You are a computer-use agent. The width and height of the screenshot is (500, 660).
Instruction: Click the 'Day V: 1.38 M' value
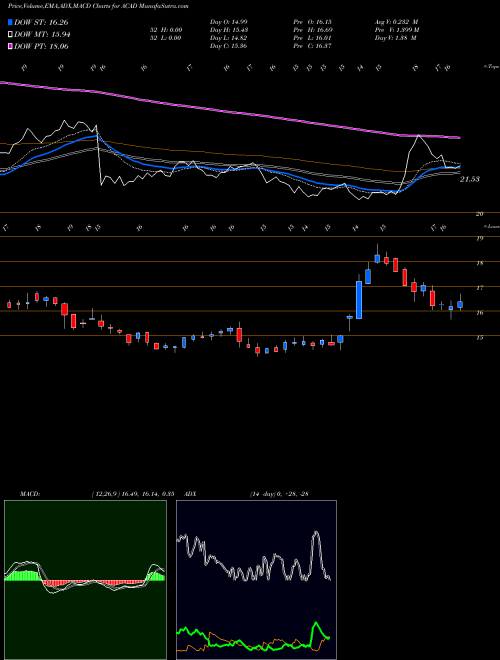[396, 38]
